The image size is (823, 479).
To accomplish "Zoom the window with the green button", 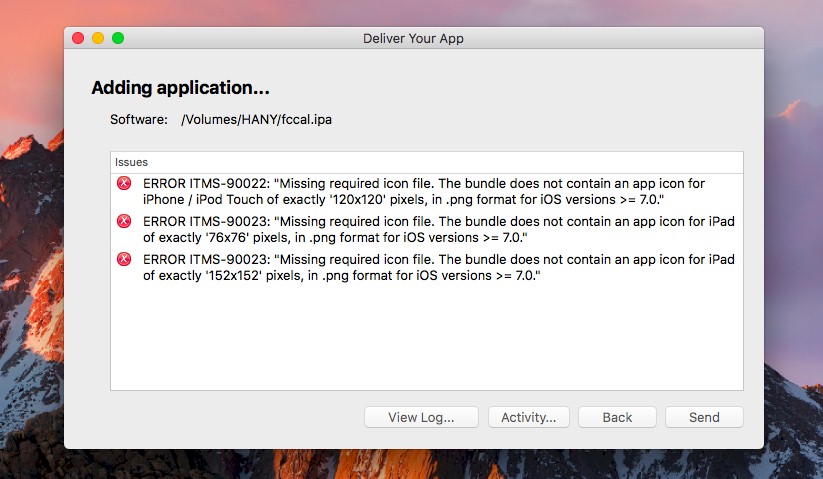I will [x=118, y=38].
